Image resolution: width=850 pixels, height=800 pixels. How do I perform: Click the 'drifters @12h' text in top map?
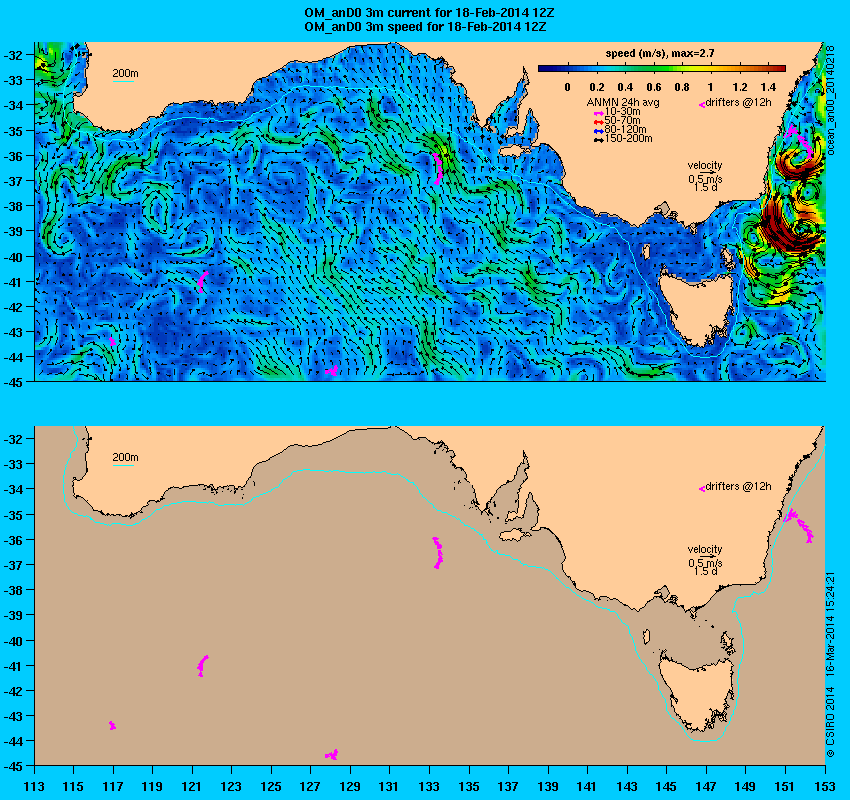click(738, 102)
